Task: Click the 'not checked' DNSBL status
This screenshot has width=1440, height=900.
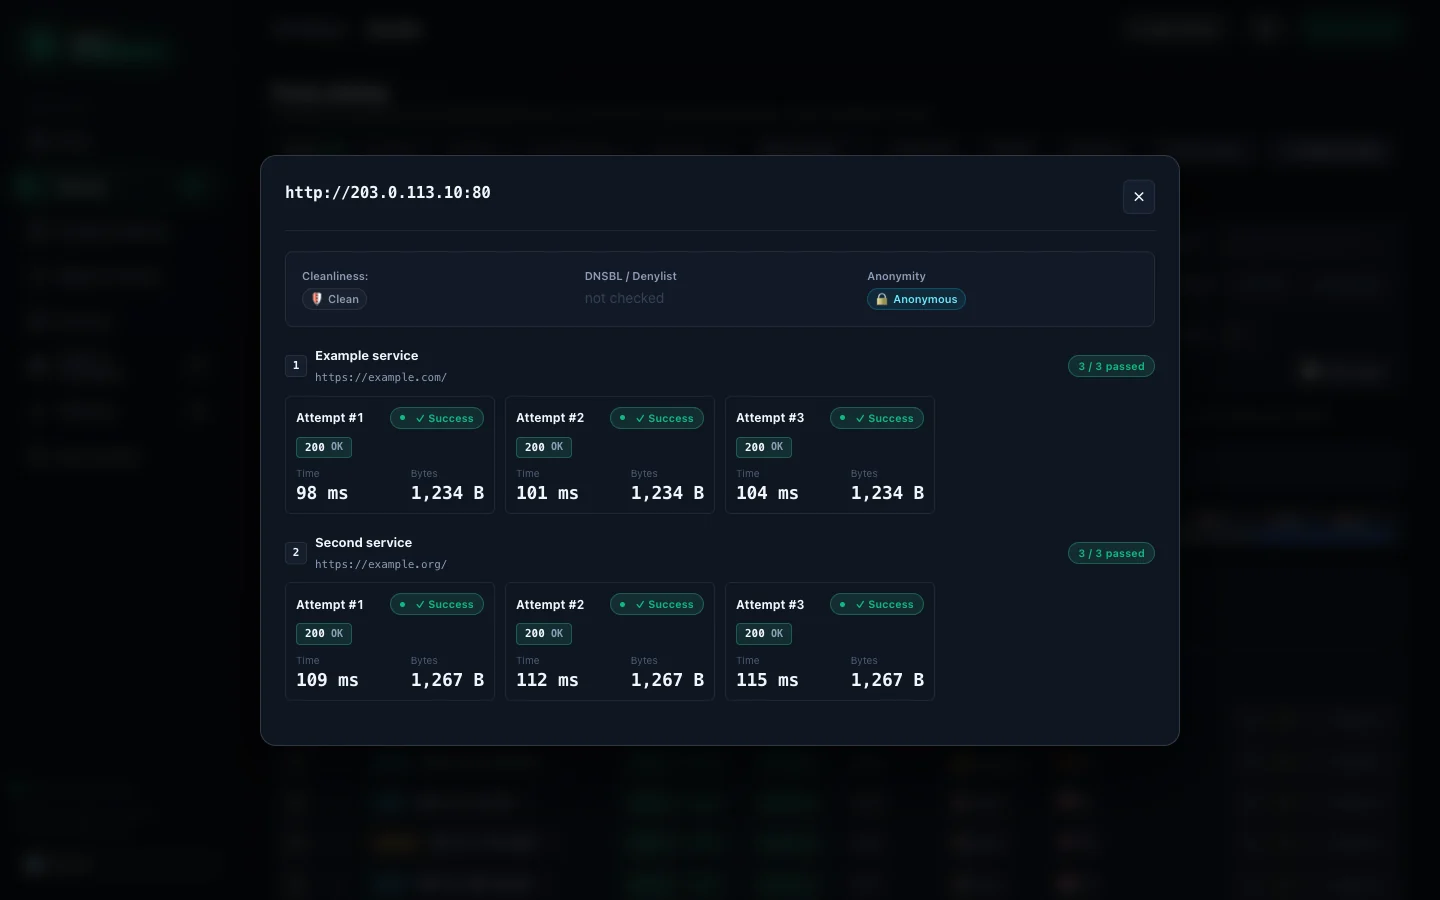Action: coord(624,298)
